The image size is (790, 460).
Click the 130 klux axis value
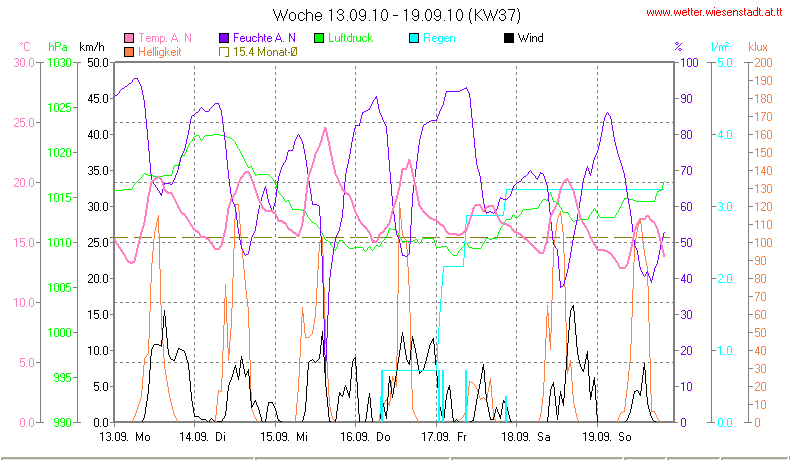click(x=764, y=189)
